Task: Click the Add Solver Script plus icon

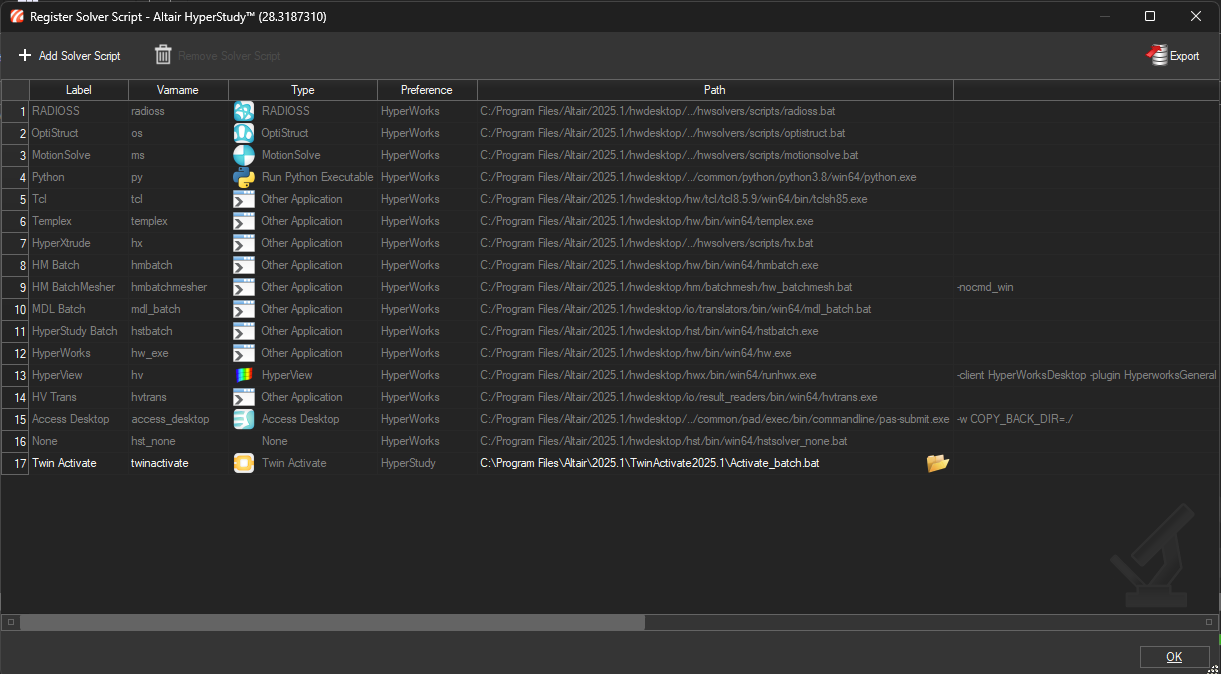Action: tap(25, 56)
